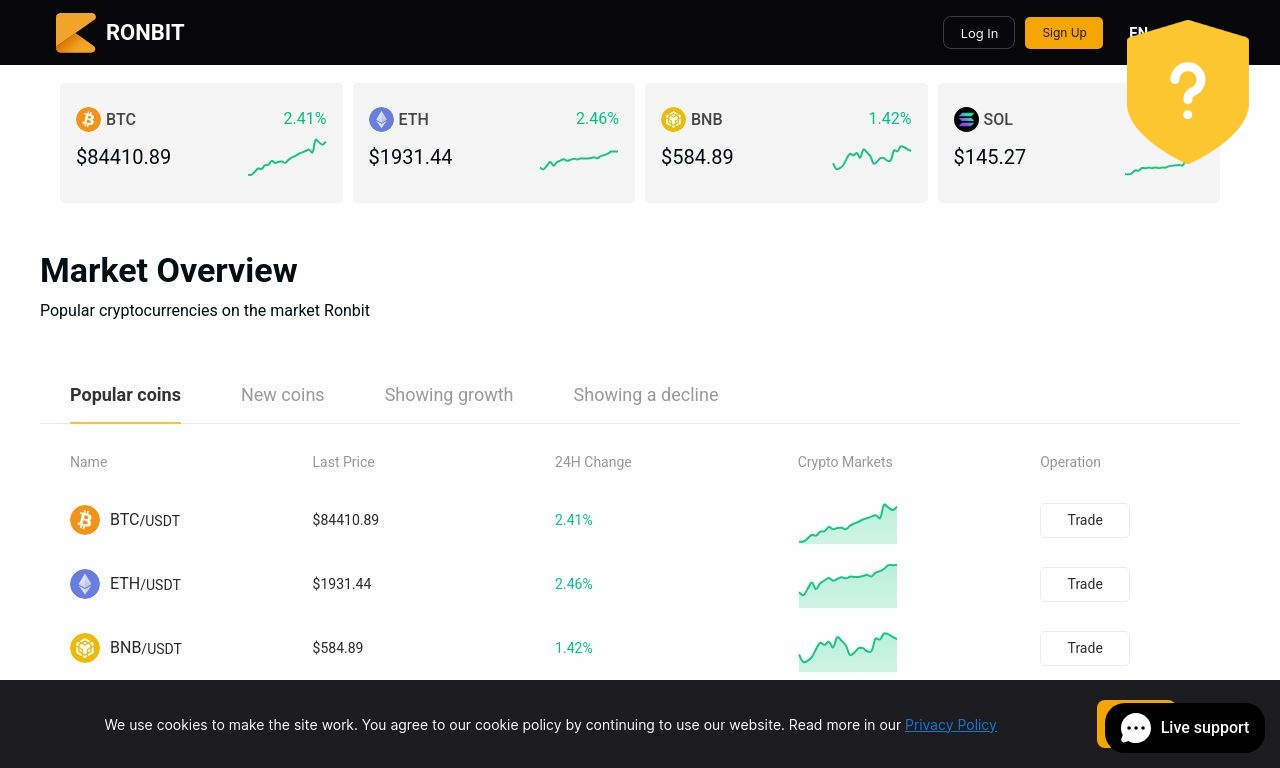Viewport: 1280px width, 768px height.
Task: Click the yellow question-mark shield icon
Action: coord(1187,92)
